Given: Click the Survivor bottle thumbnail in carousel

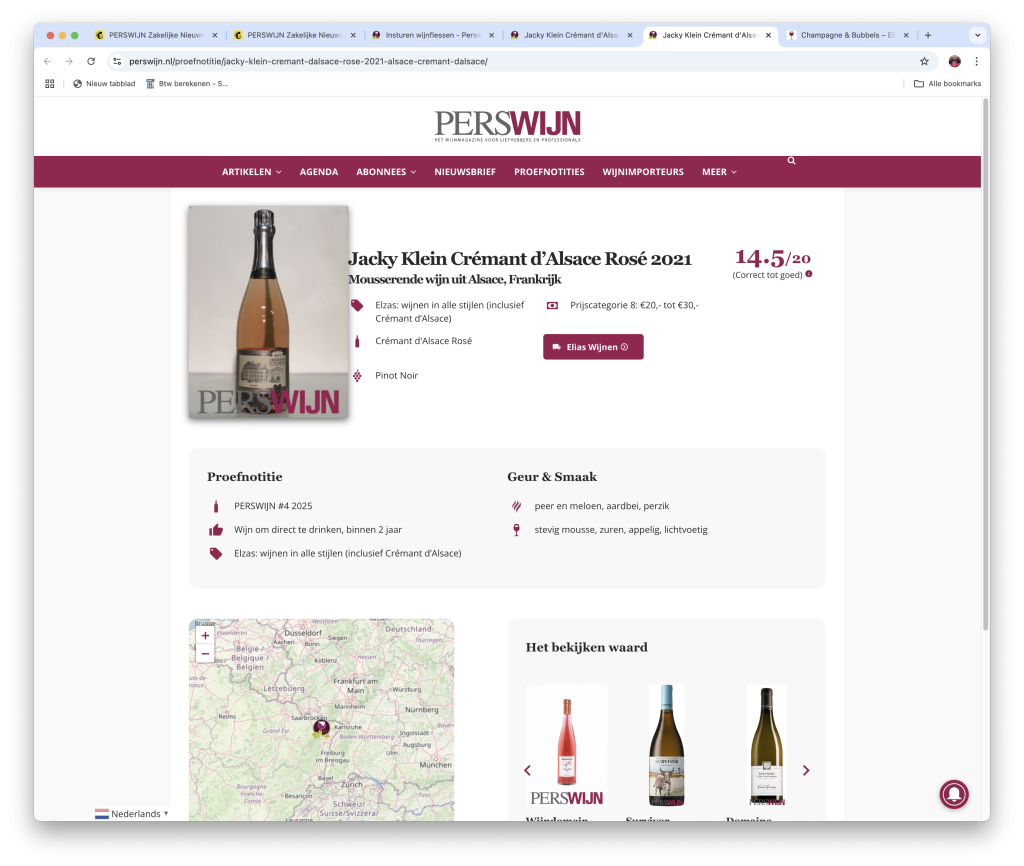Looking at the screenshot, I should click(x=666, y=745).
